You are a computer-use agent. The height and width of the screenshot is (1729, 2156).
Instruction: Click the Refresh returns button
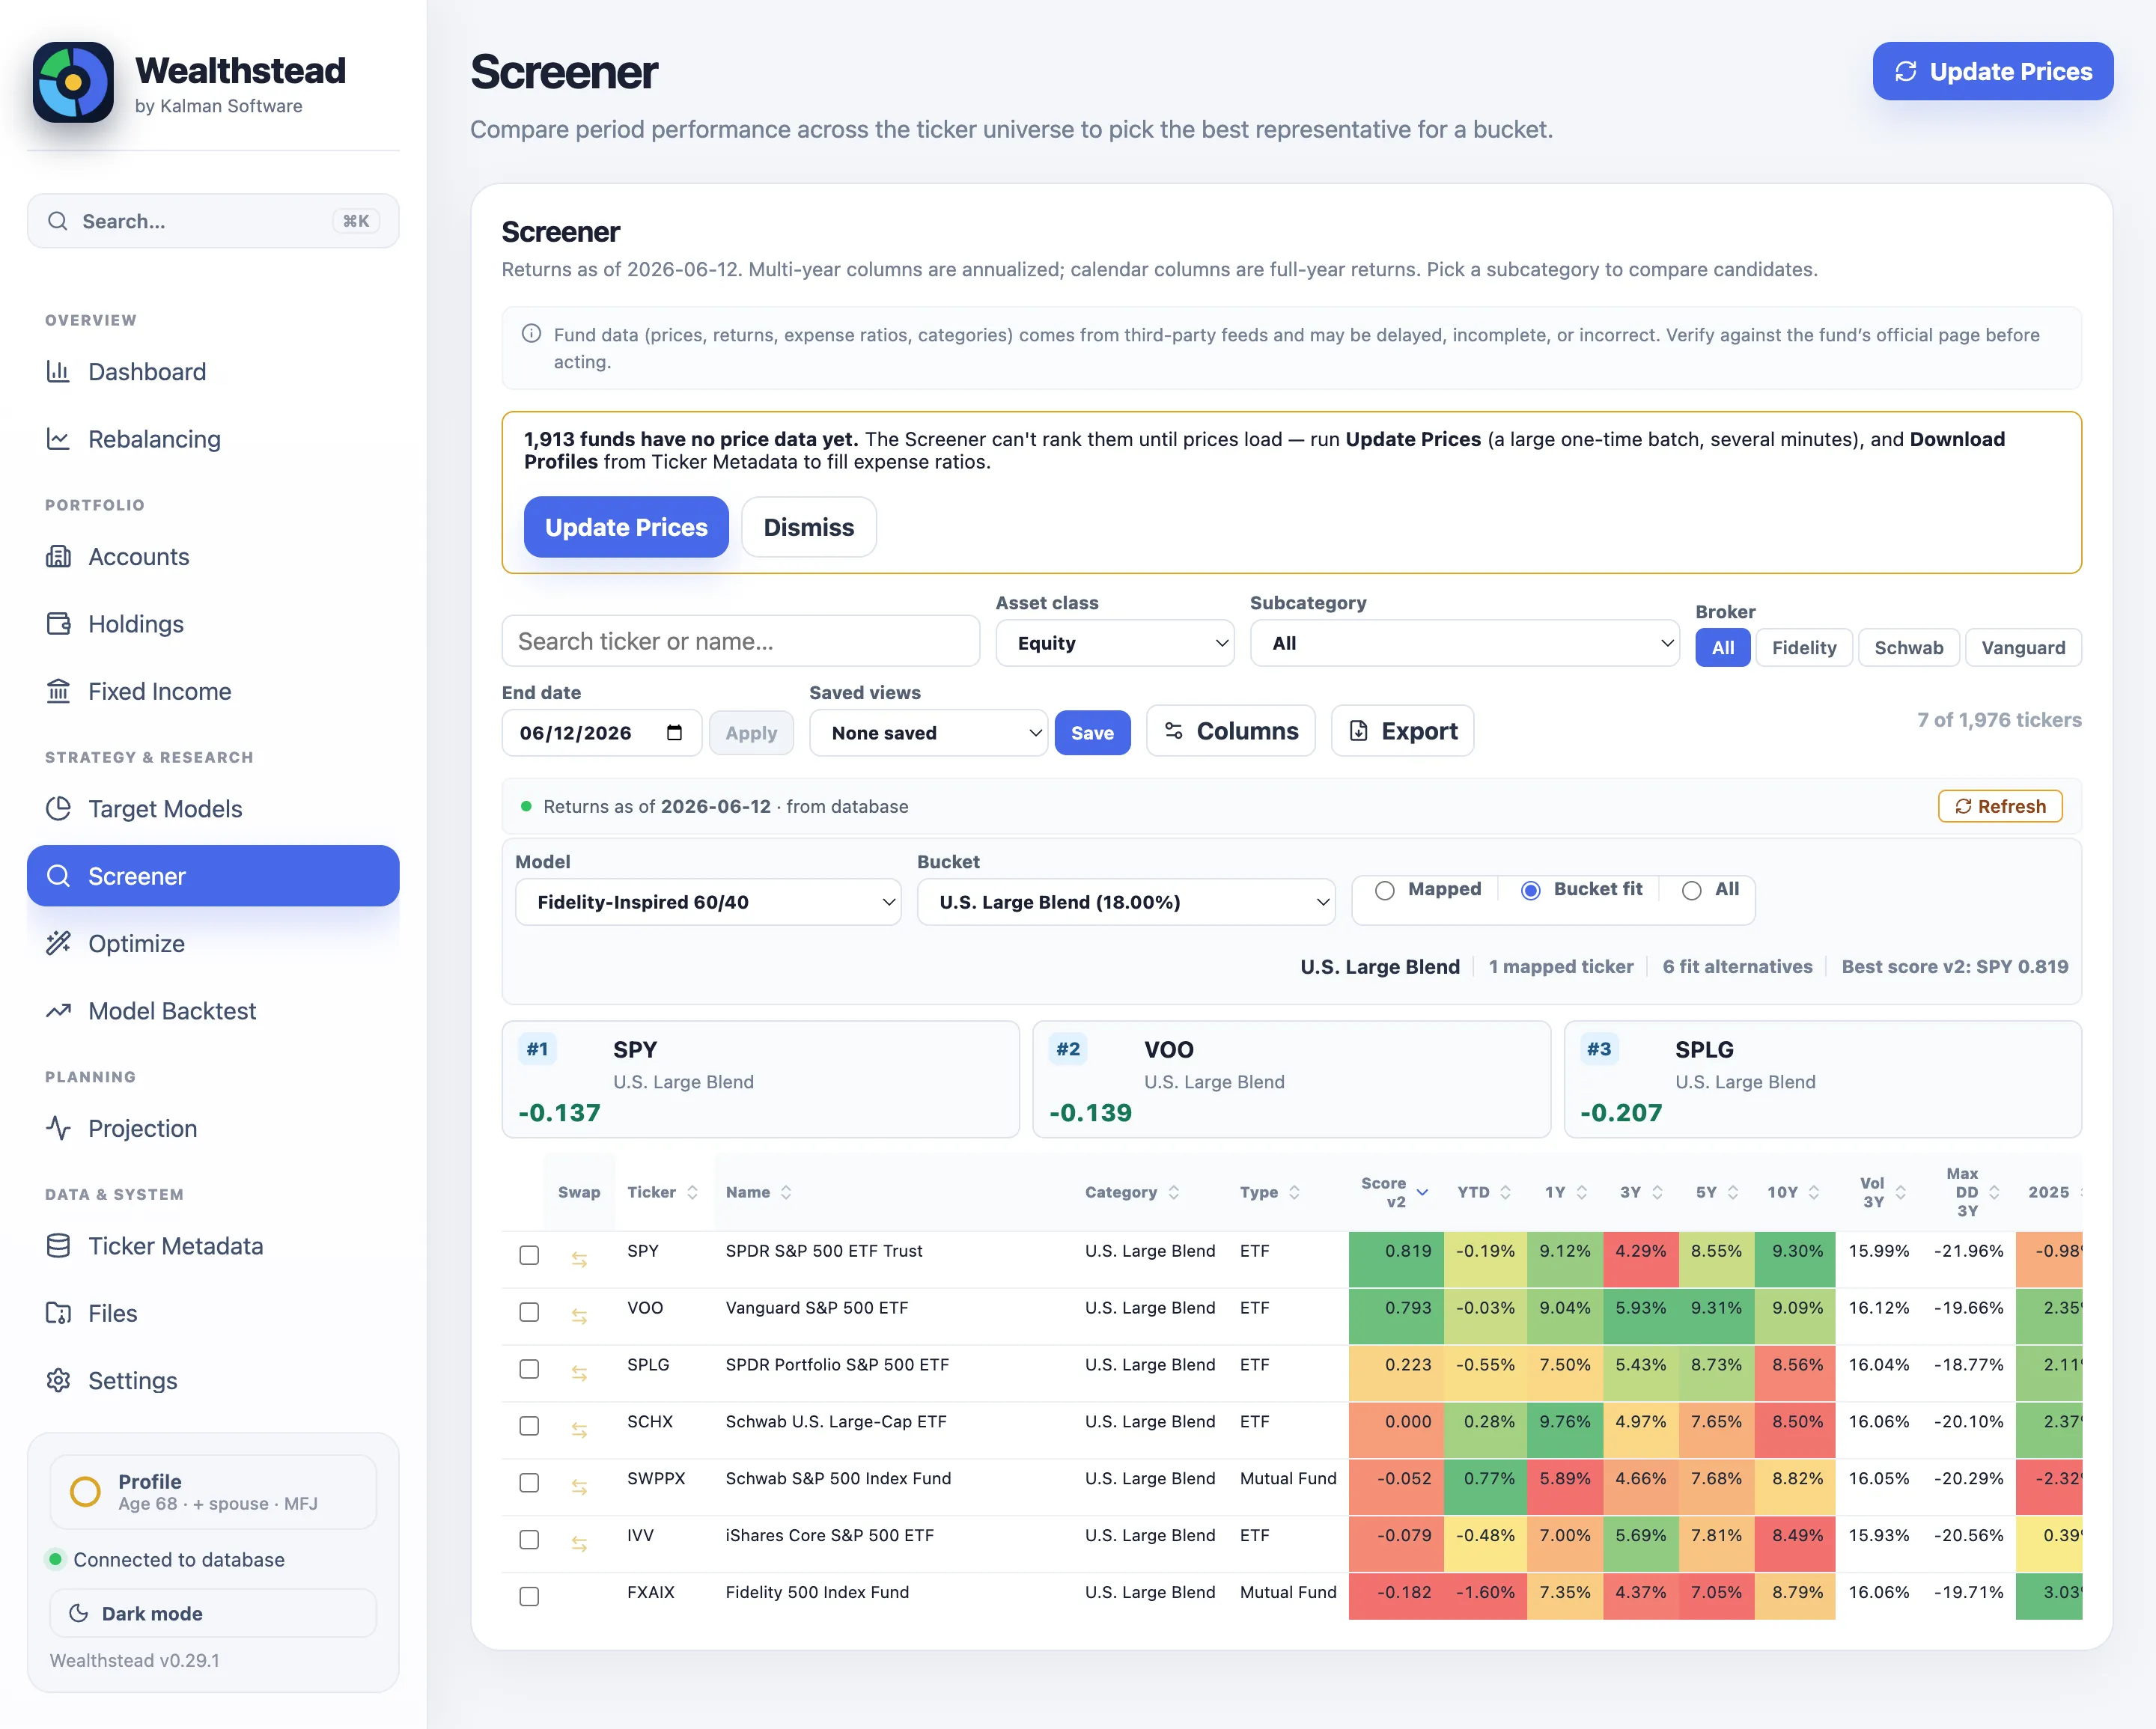pos(2000,806)
